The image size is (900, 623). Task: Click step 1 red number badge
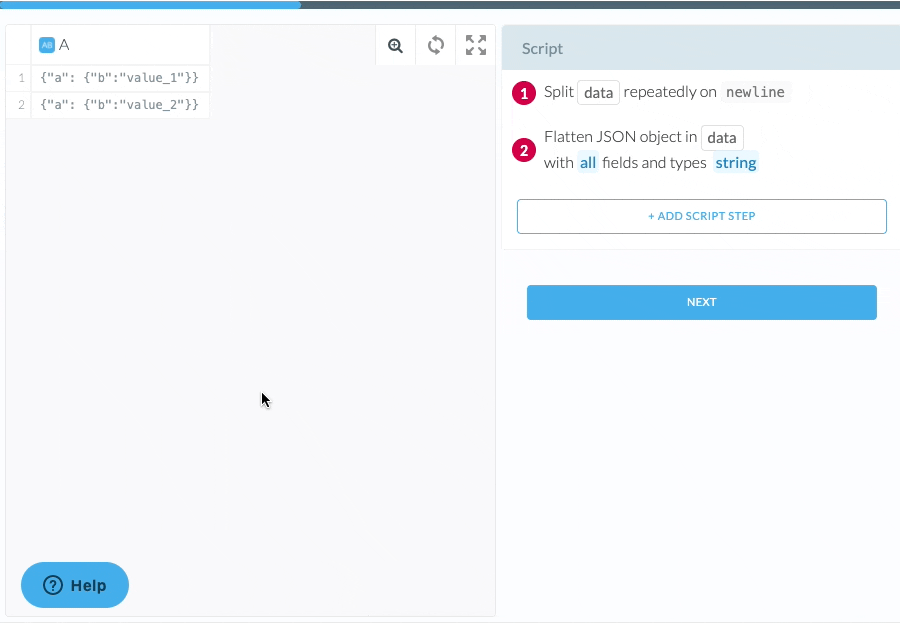pos(524,93)
